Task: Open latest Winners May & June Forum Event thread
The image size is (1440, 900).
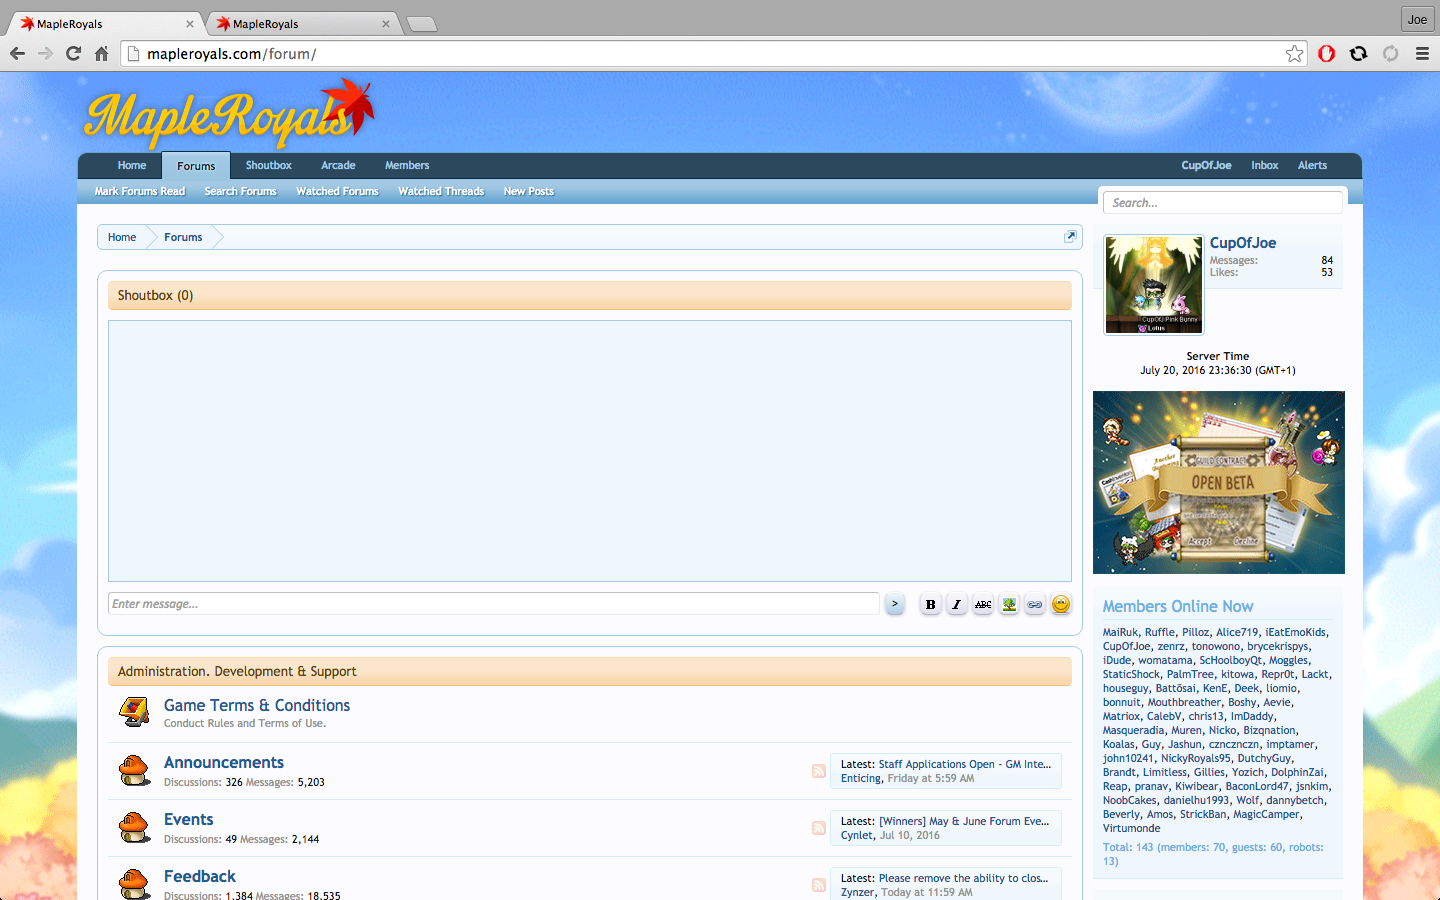Action: click(x=965, y=821)
